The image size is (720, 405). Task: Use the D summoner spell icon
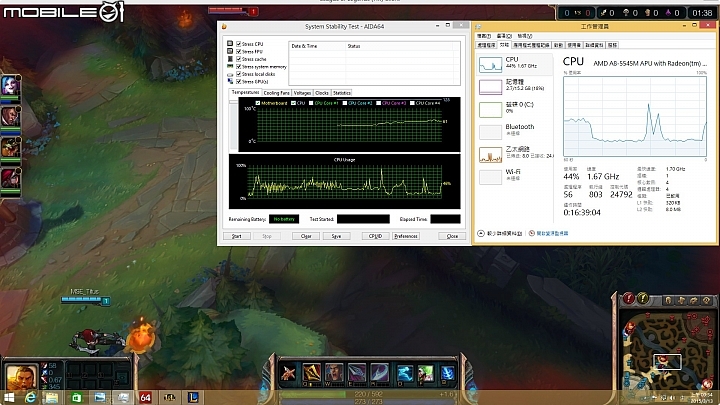coord(405,373)
